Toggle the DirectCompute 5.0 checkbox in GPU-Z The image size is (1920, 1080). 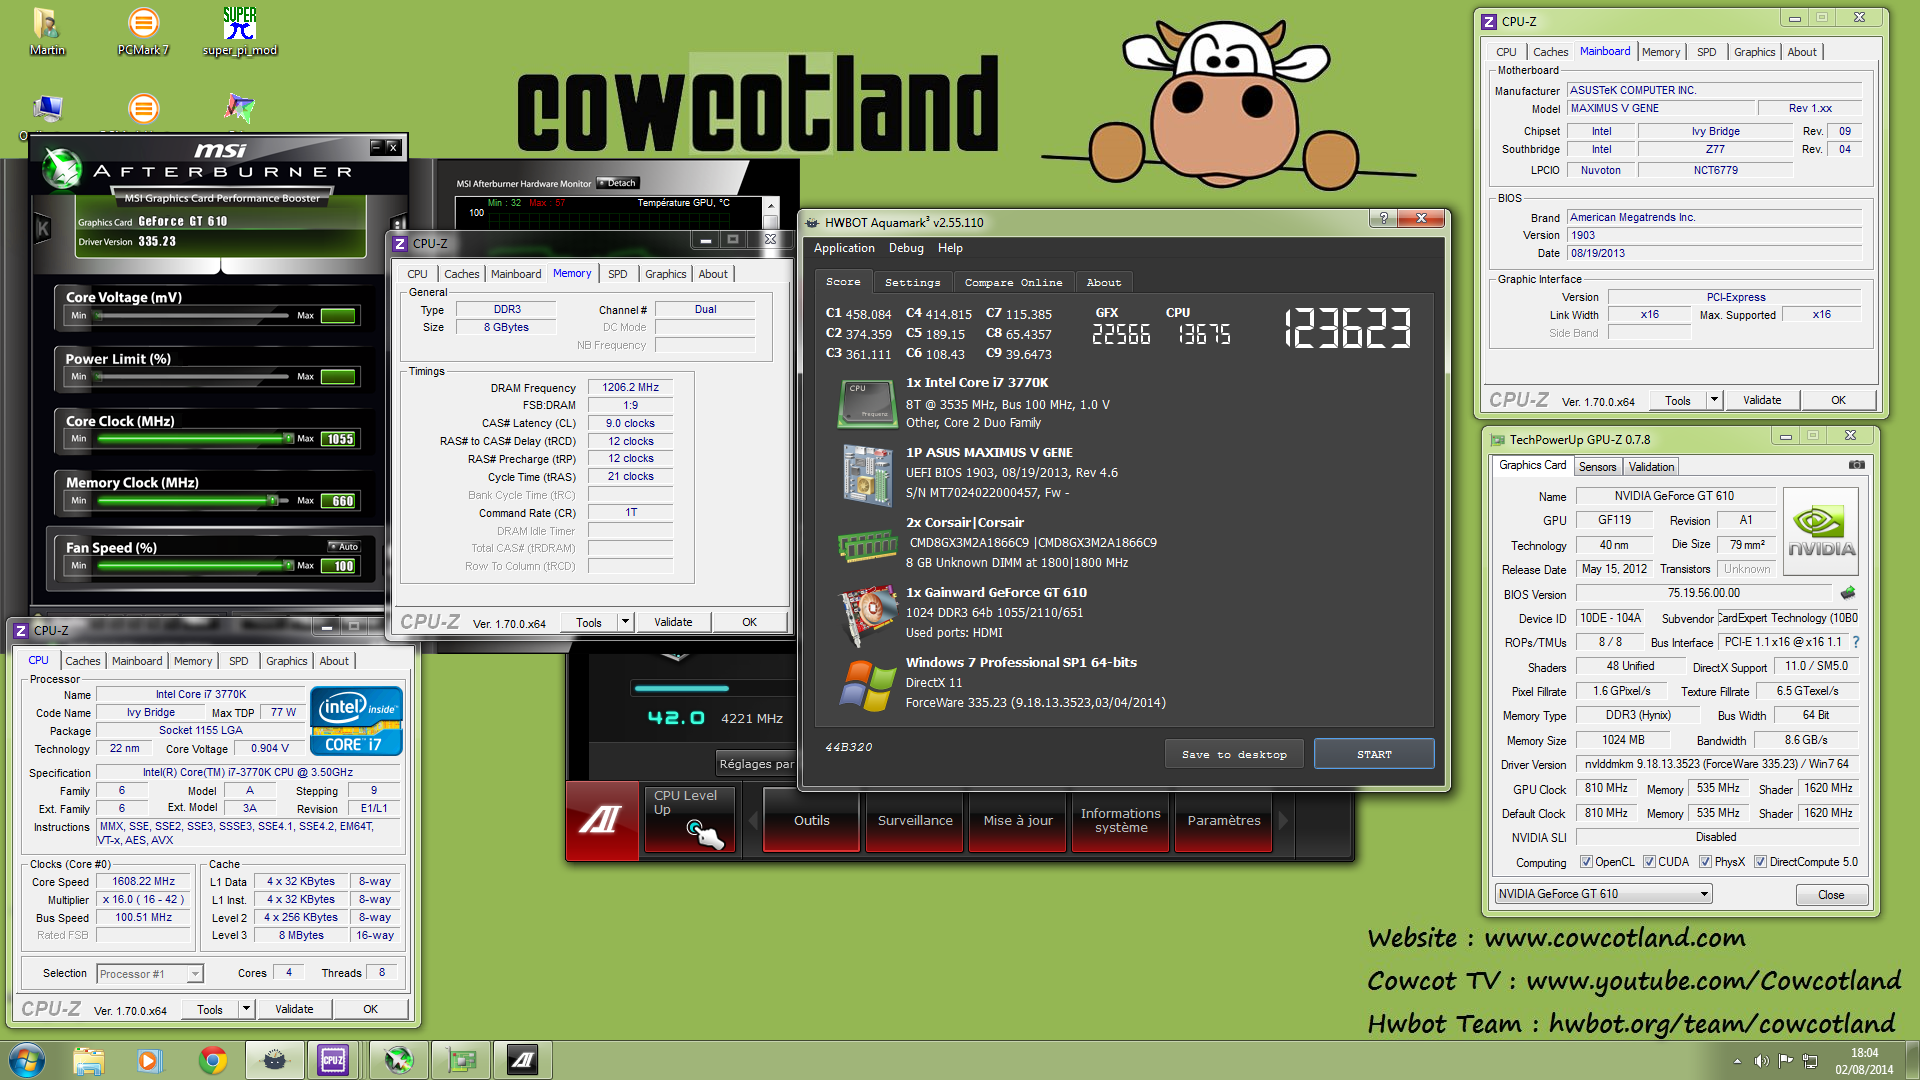(1760, 862)
